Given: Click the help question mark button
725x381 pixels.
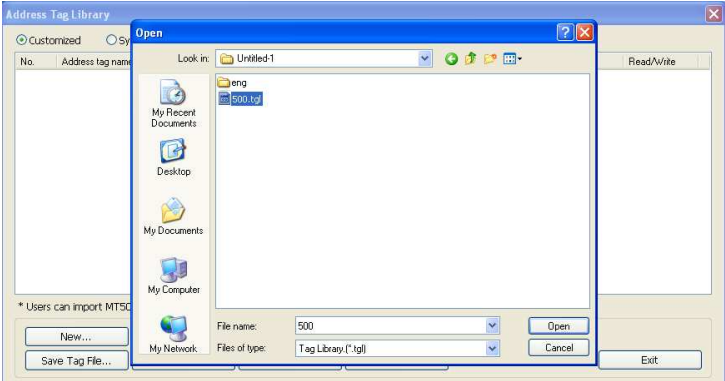Looking at the screenshot, I should click(x=565, y=33).
